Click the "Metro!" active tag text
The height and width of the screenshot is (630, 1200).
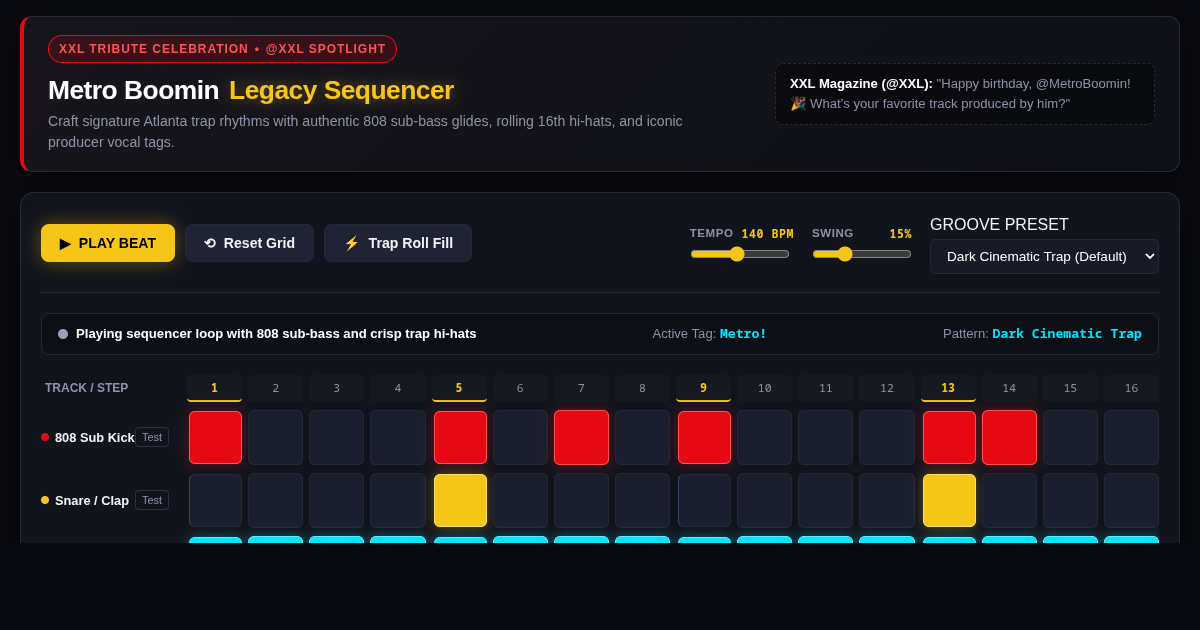(x=743, y=334)
